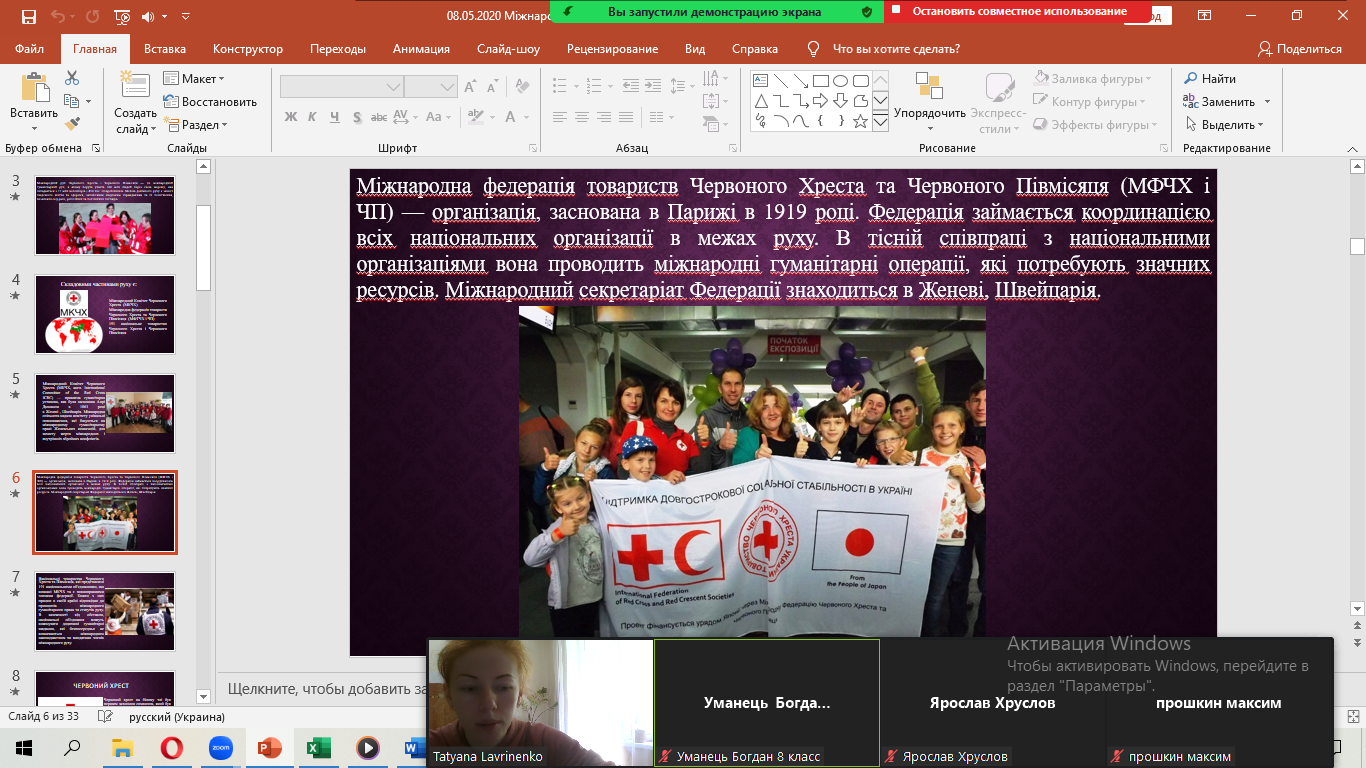Click the Найти search button

pyautogui.click(x=1210, y=79)
